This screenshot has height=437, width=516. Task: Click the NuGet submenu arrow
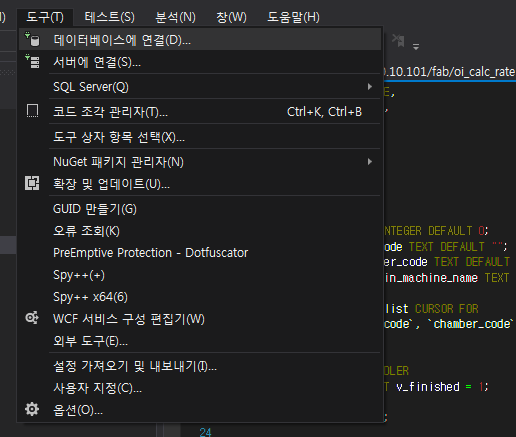click(x=369, y=162)
